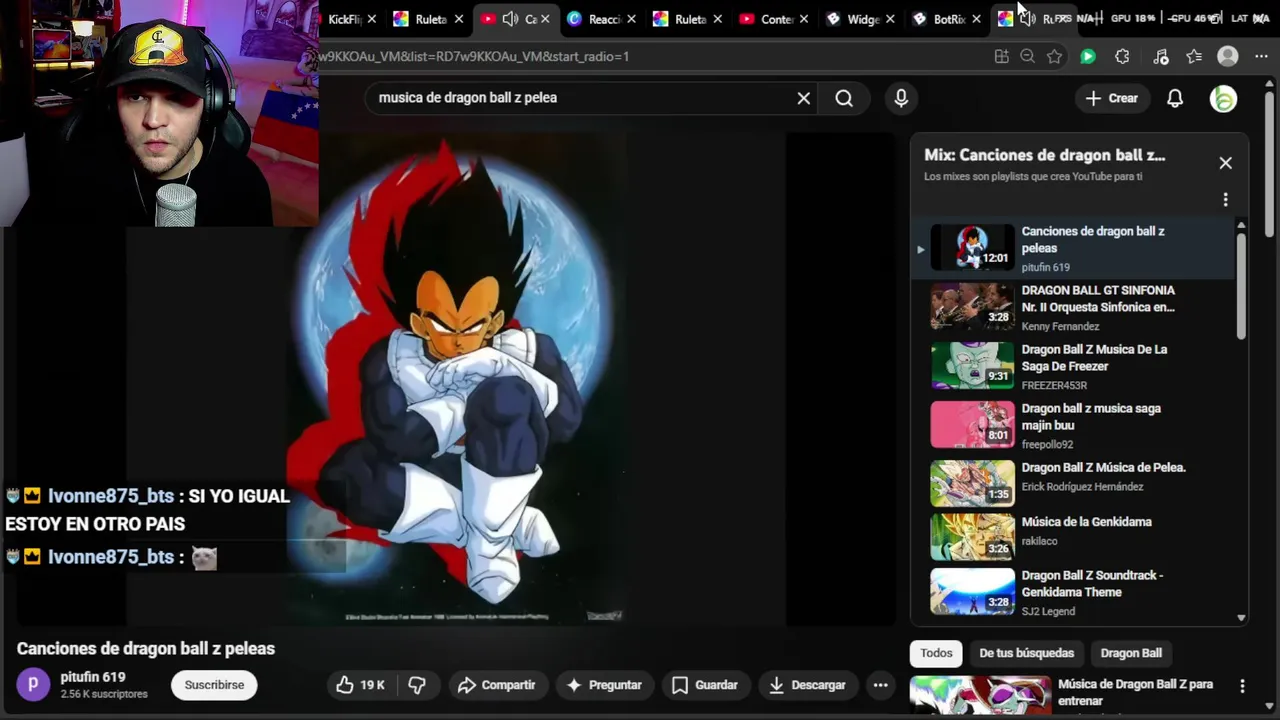Click the Descargar button
The width and height of the screenshot is (1280, 720).
[x=807, y=685]
